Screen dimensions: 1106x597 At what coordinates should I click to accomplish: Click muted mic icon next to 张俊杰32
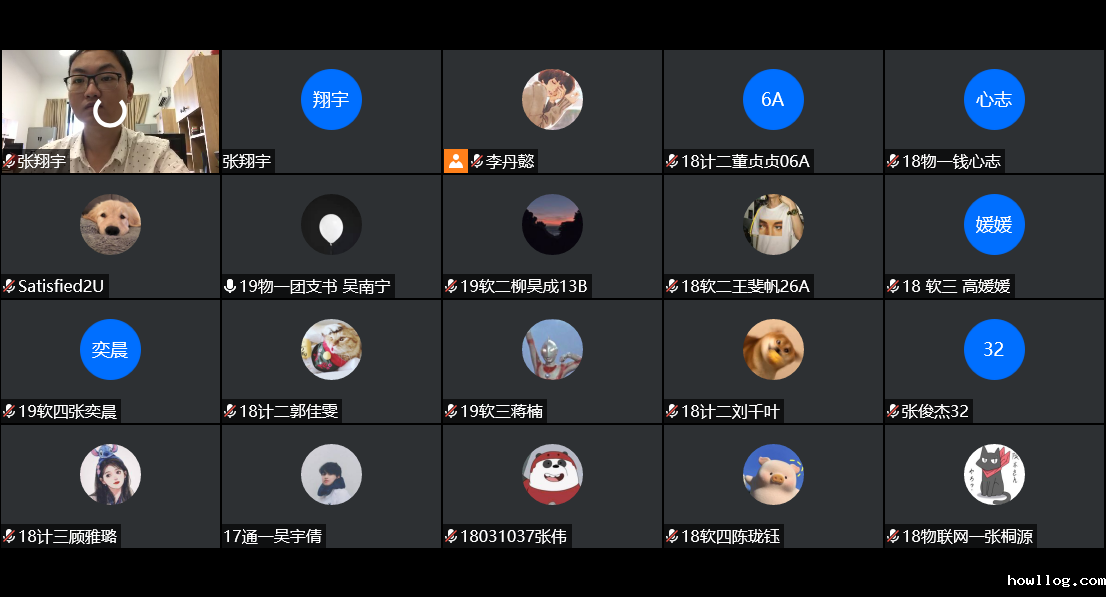893,411
